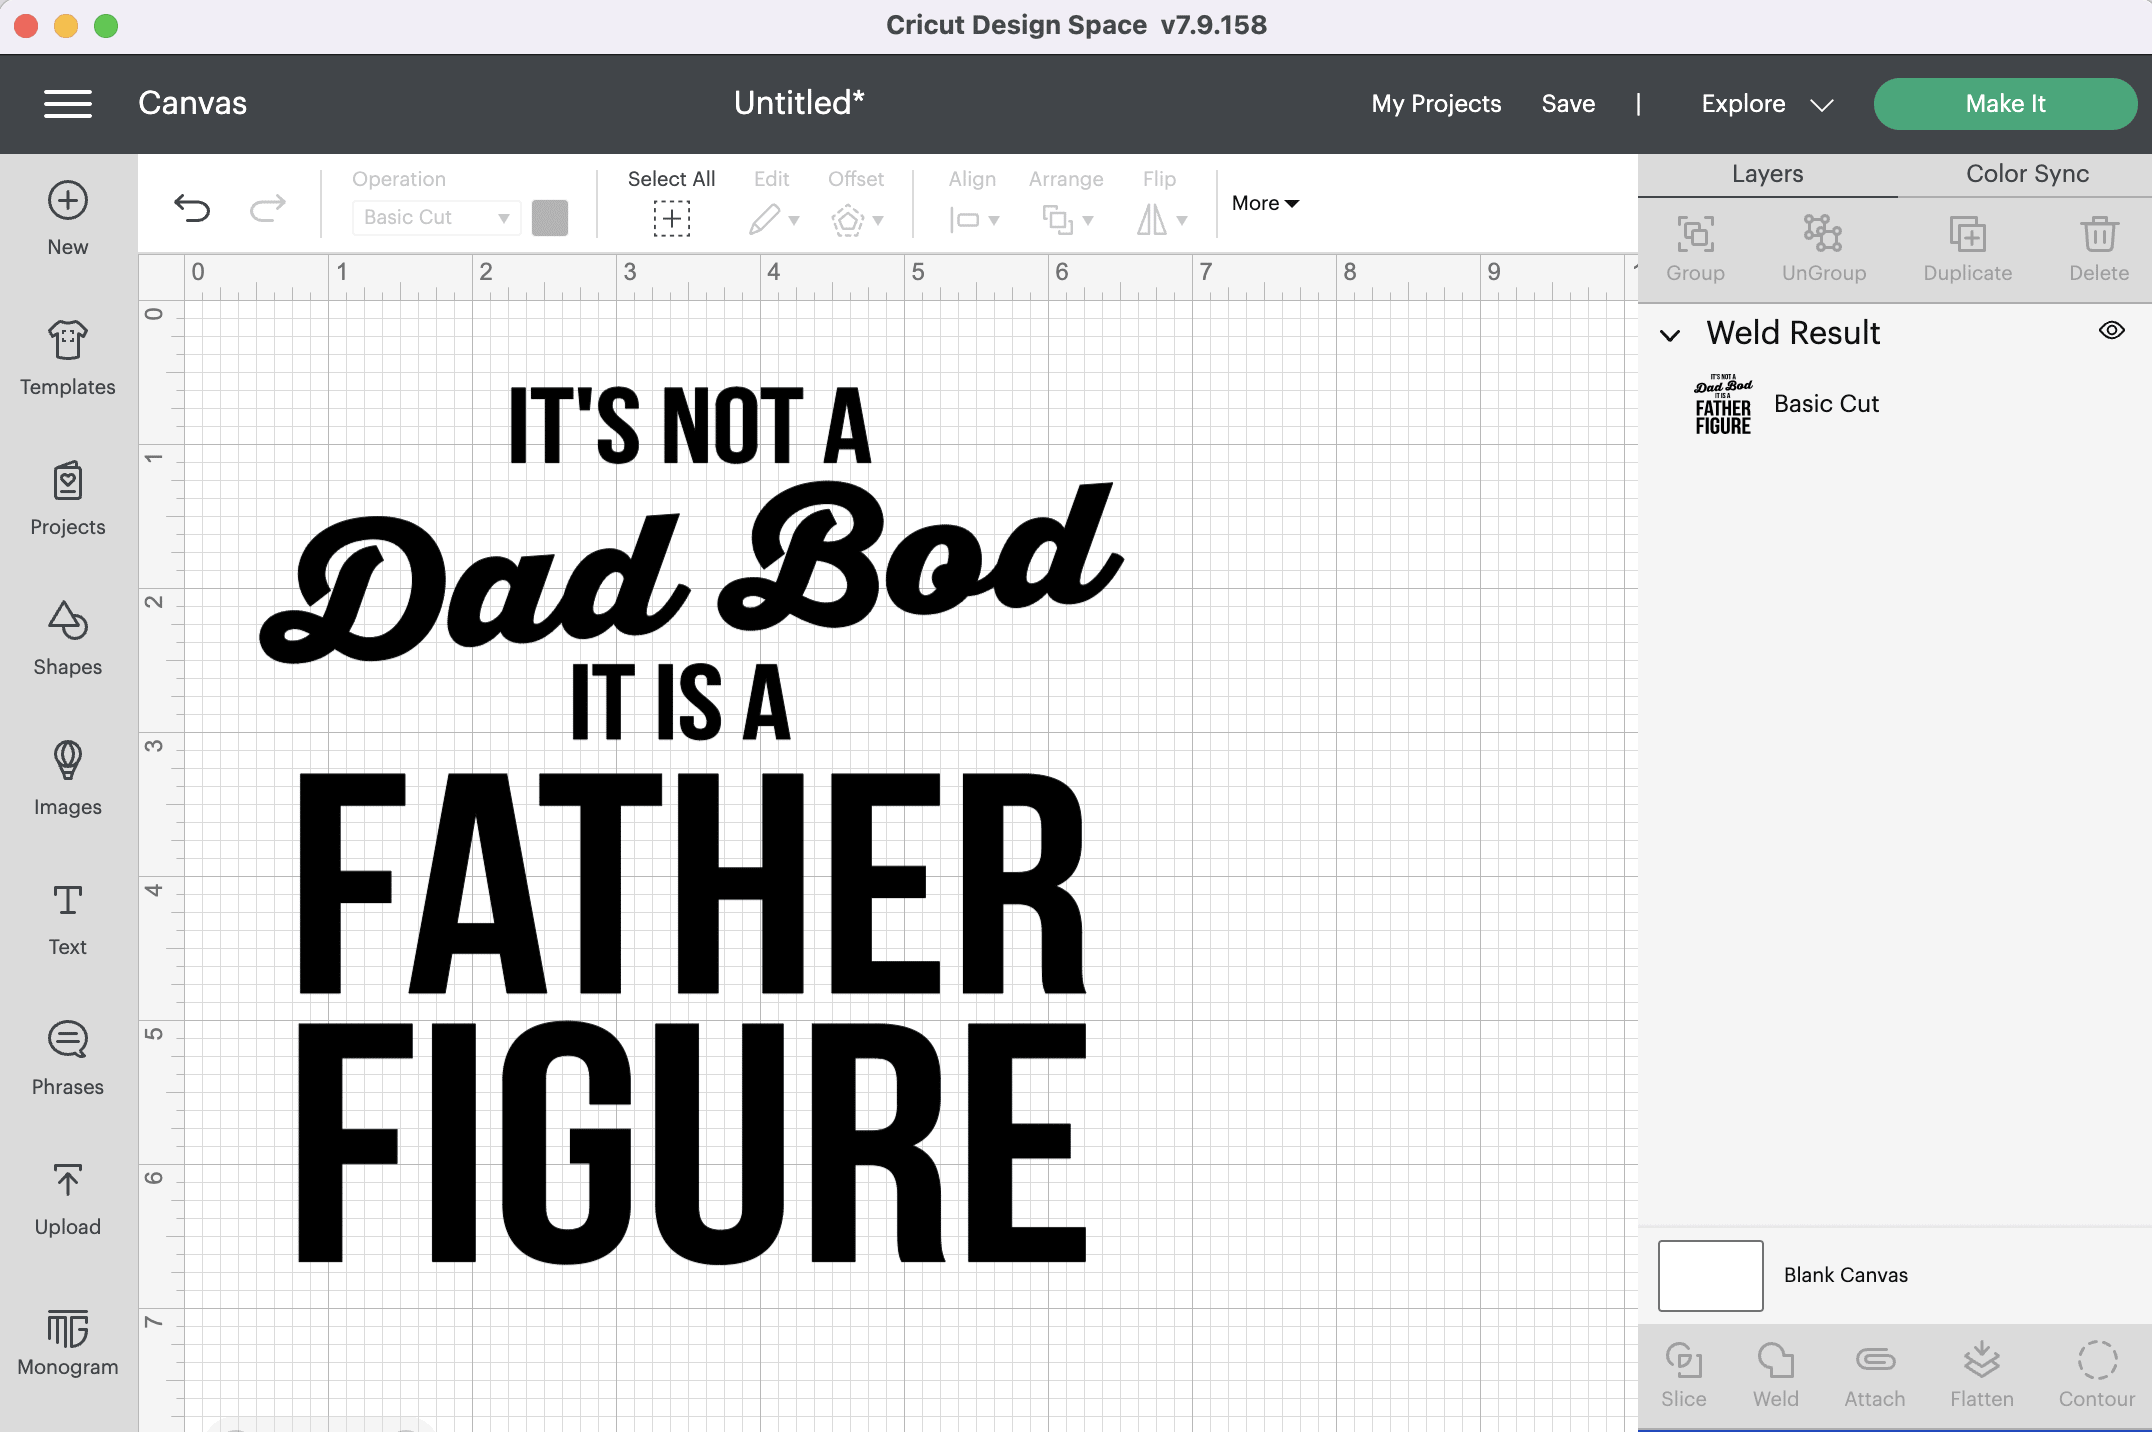
Task: Duplicate the selected layer
Action: click(1968, 248)
